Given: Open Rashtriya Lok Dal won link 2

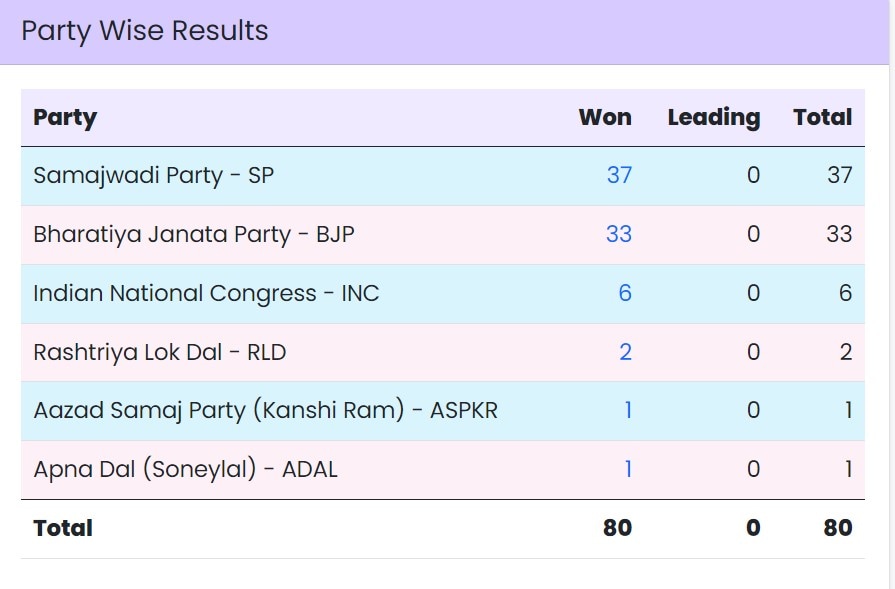Looking at the screenshot, I should pyautogui.click(x=625, y=352).
